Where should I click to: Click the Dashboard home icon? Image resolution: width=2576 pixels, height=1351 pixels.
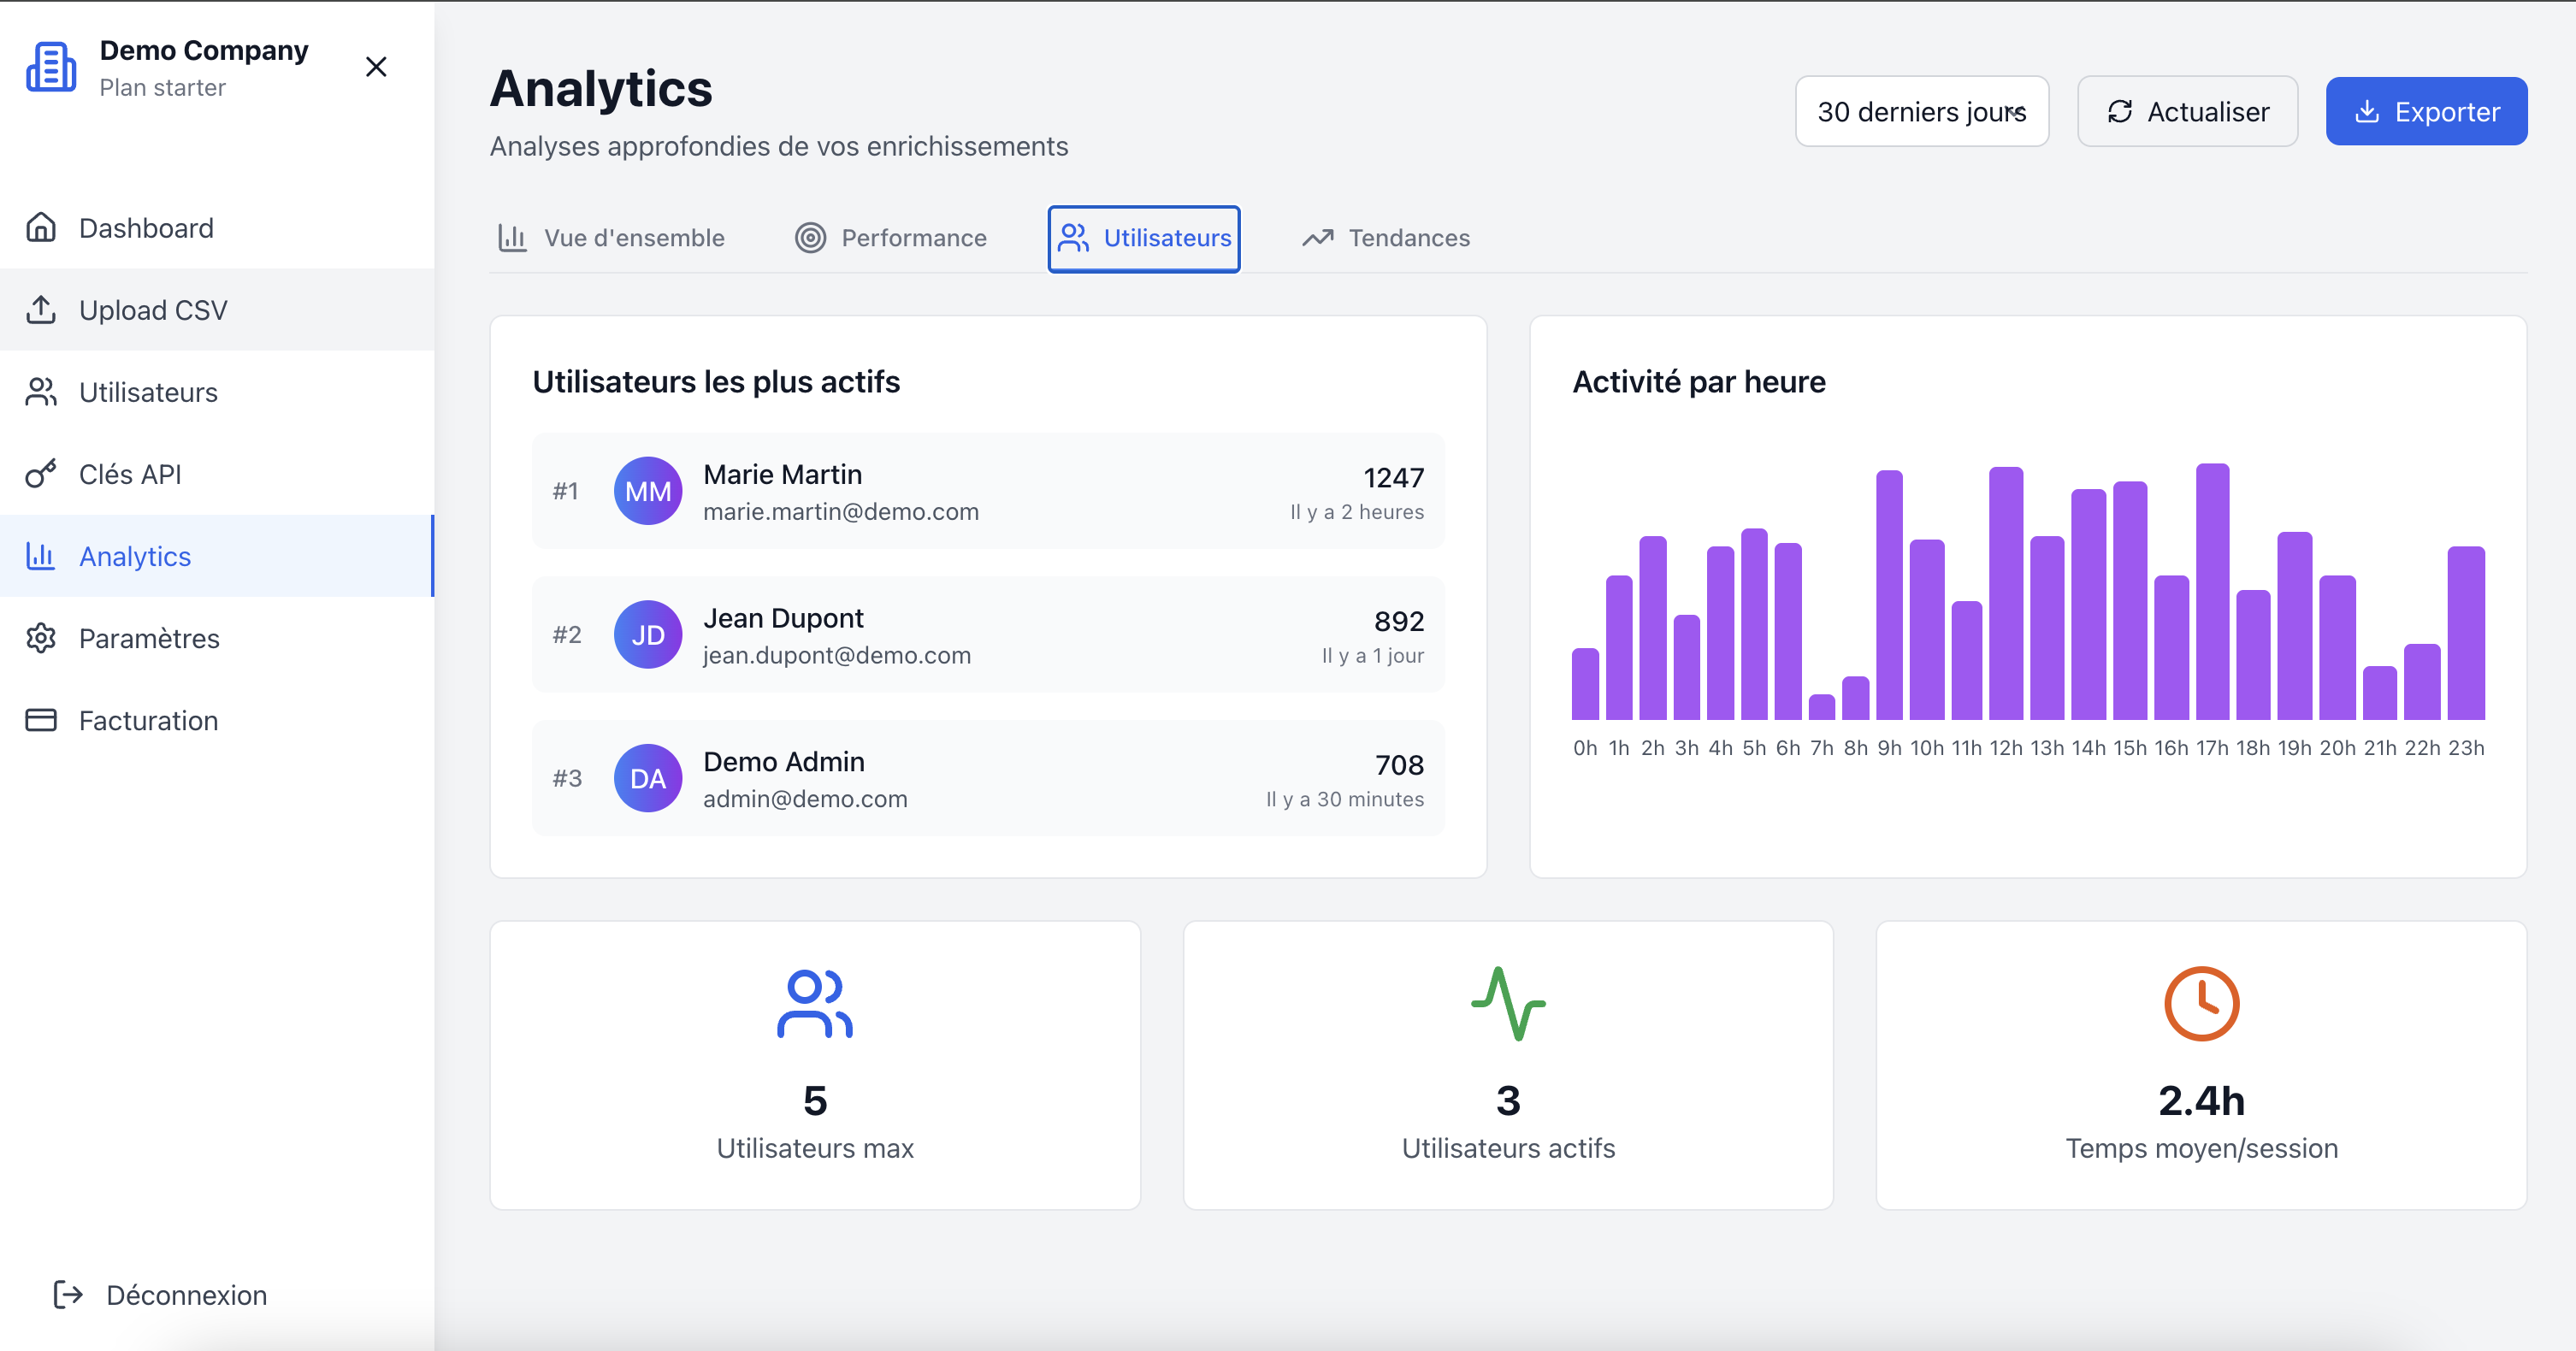point(41,228)
